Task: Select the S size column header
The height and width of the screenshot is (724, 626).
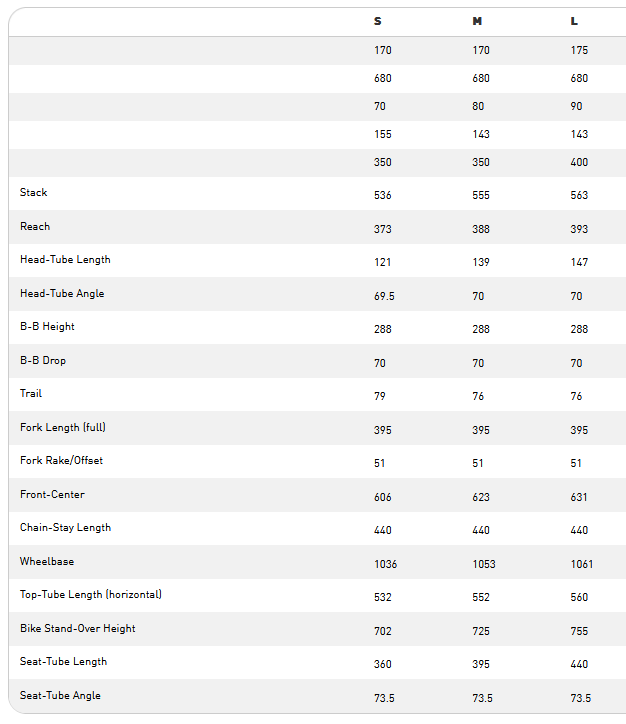Action: (x=378, y=21)
